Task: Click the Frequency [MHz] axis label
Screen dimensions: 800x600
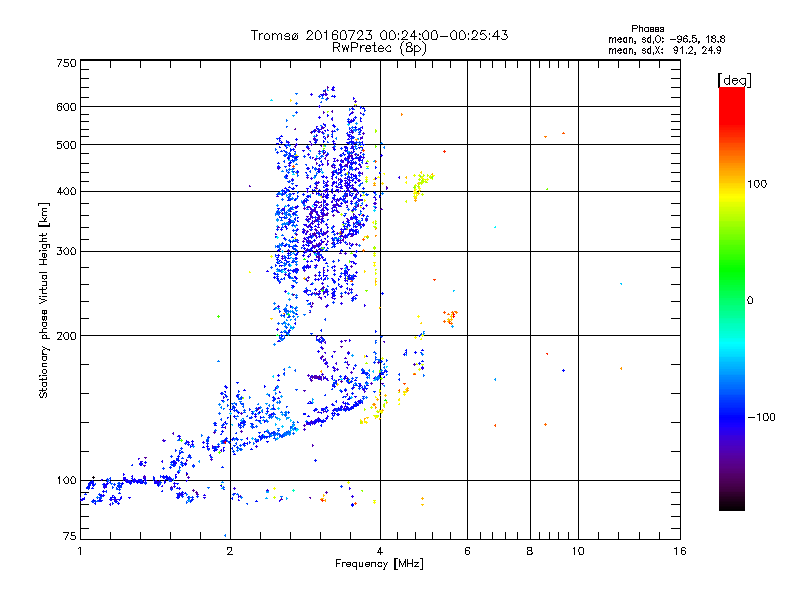Action: [x=379, y=564]
